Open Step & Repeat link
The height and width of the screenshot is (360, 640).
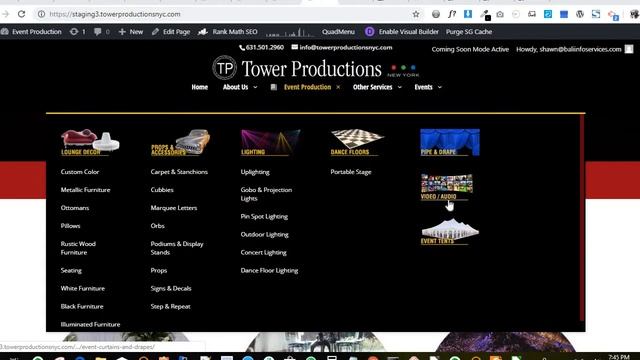(x=170, y=306)
